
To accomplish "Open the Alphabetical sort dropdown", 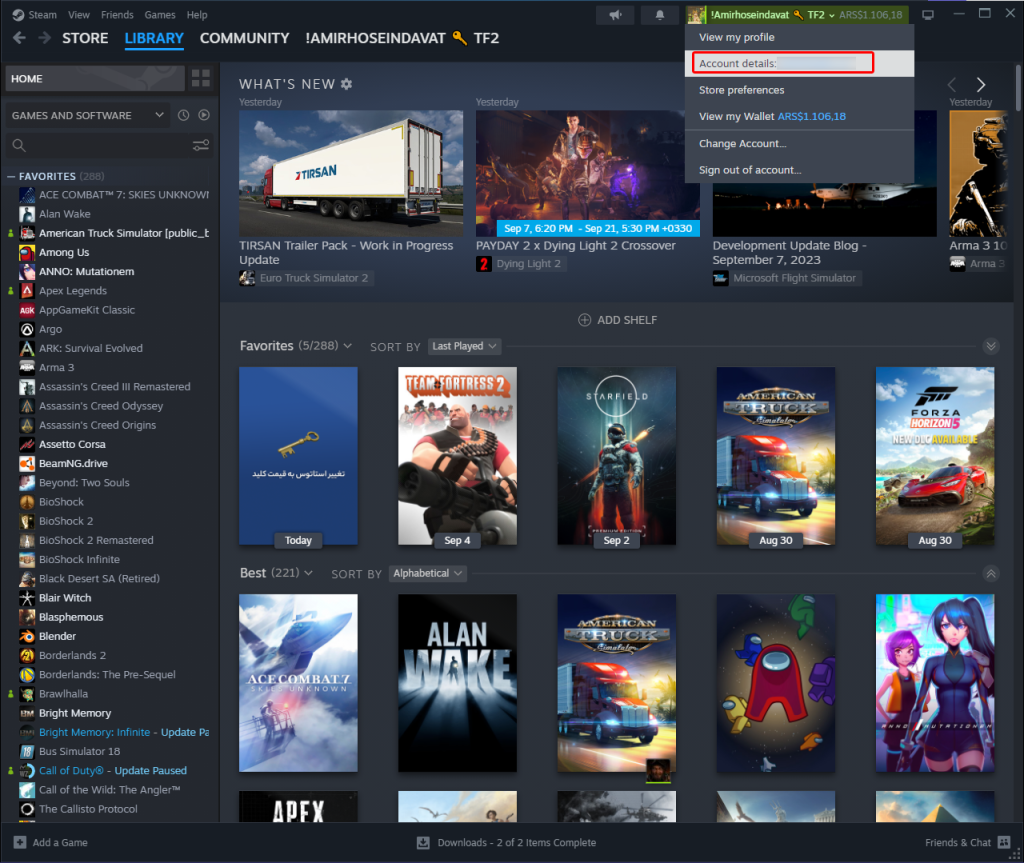I will tap(428, 574).
